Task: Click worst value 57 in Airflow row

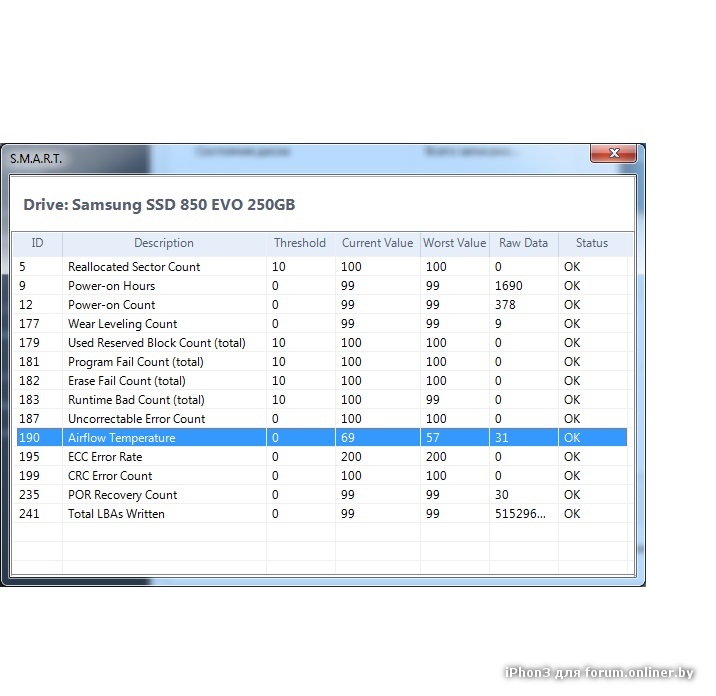Action: coord(433,438)
